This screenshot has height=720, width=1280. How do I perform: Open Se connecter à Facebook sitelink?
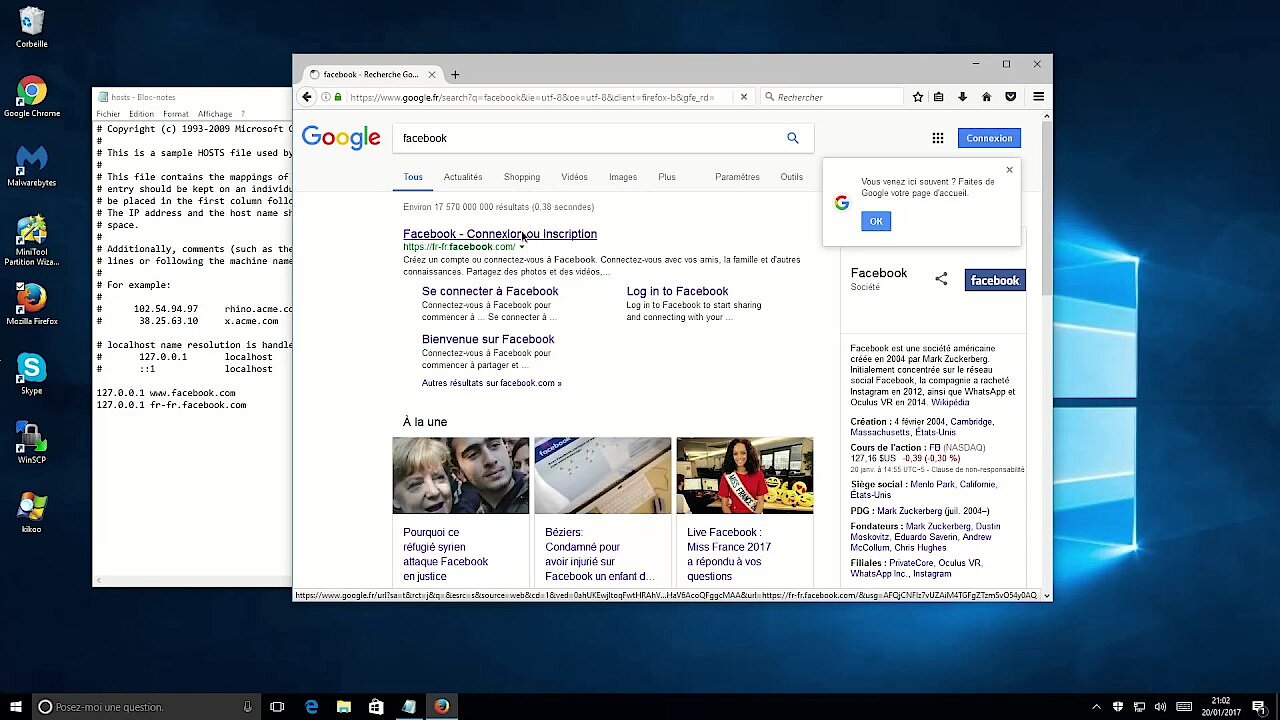pos(490,291)
